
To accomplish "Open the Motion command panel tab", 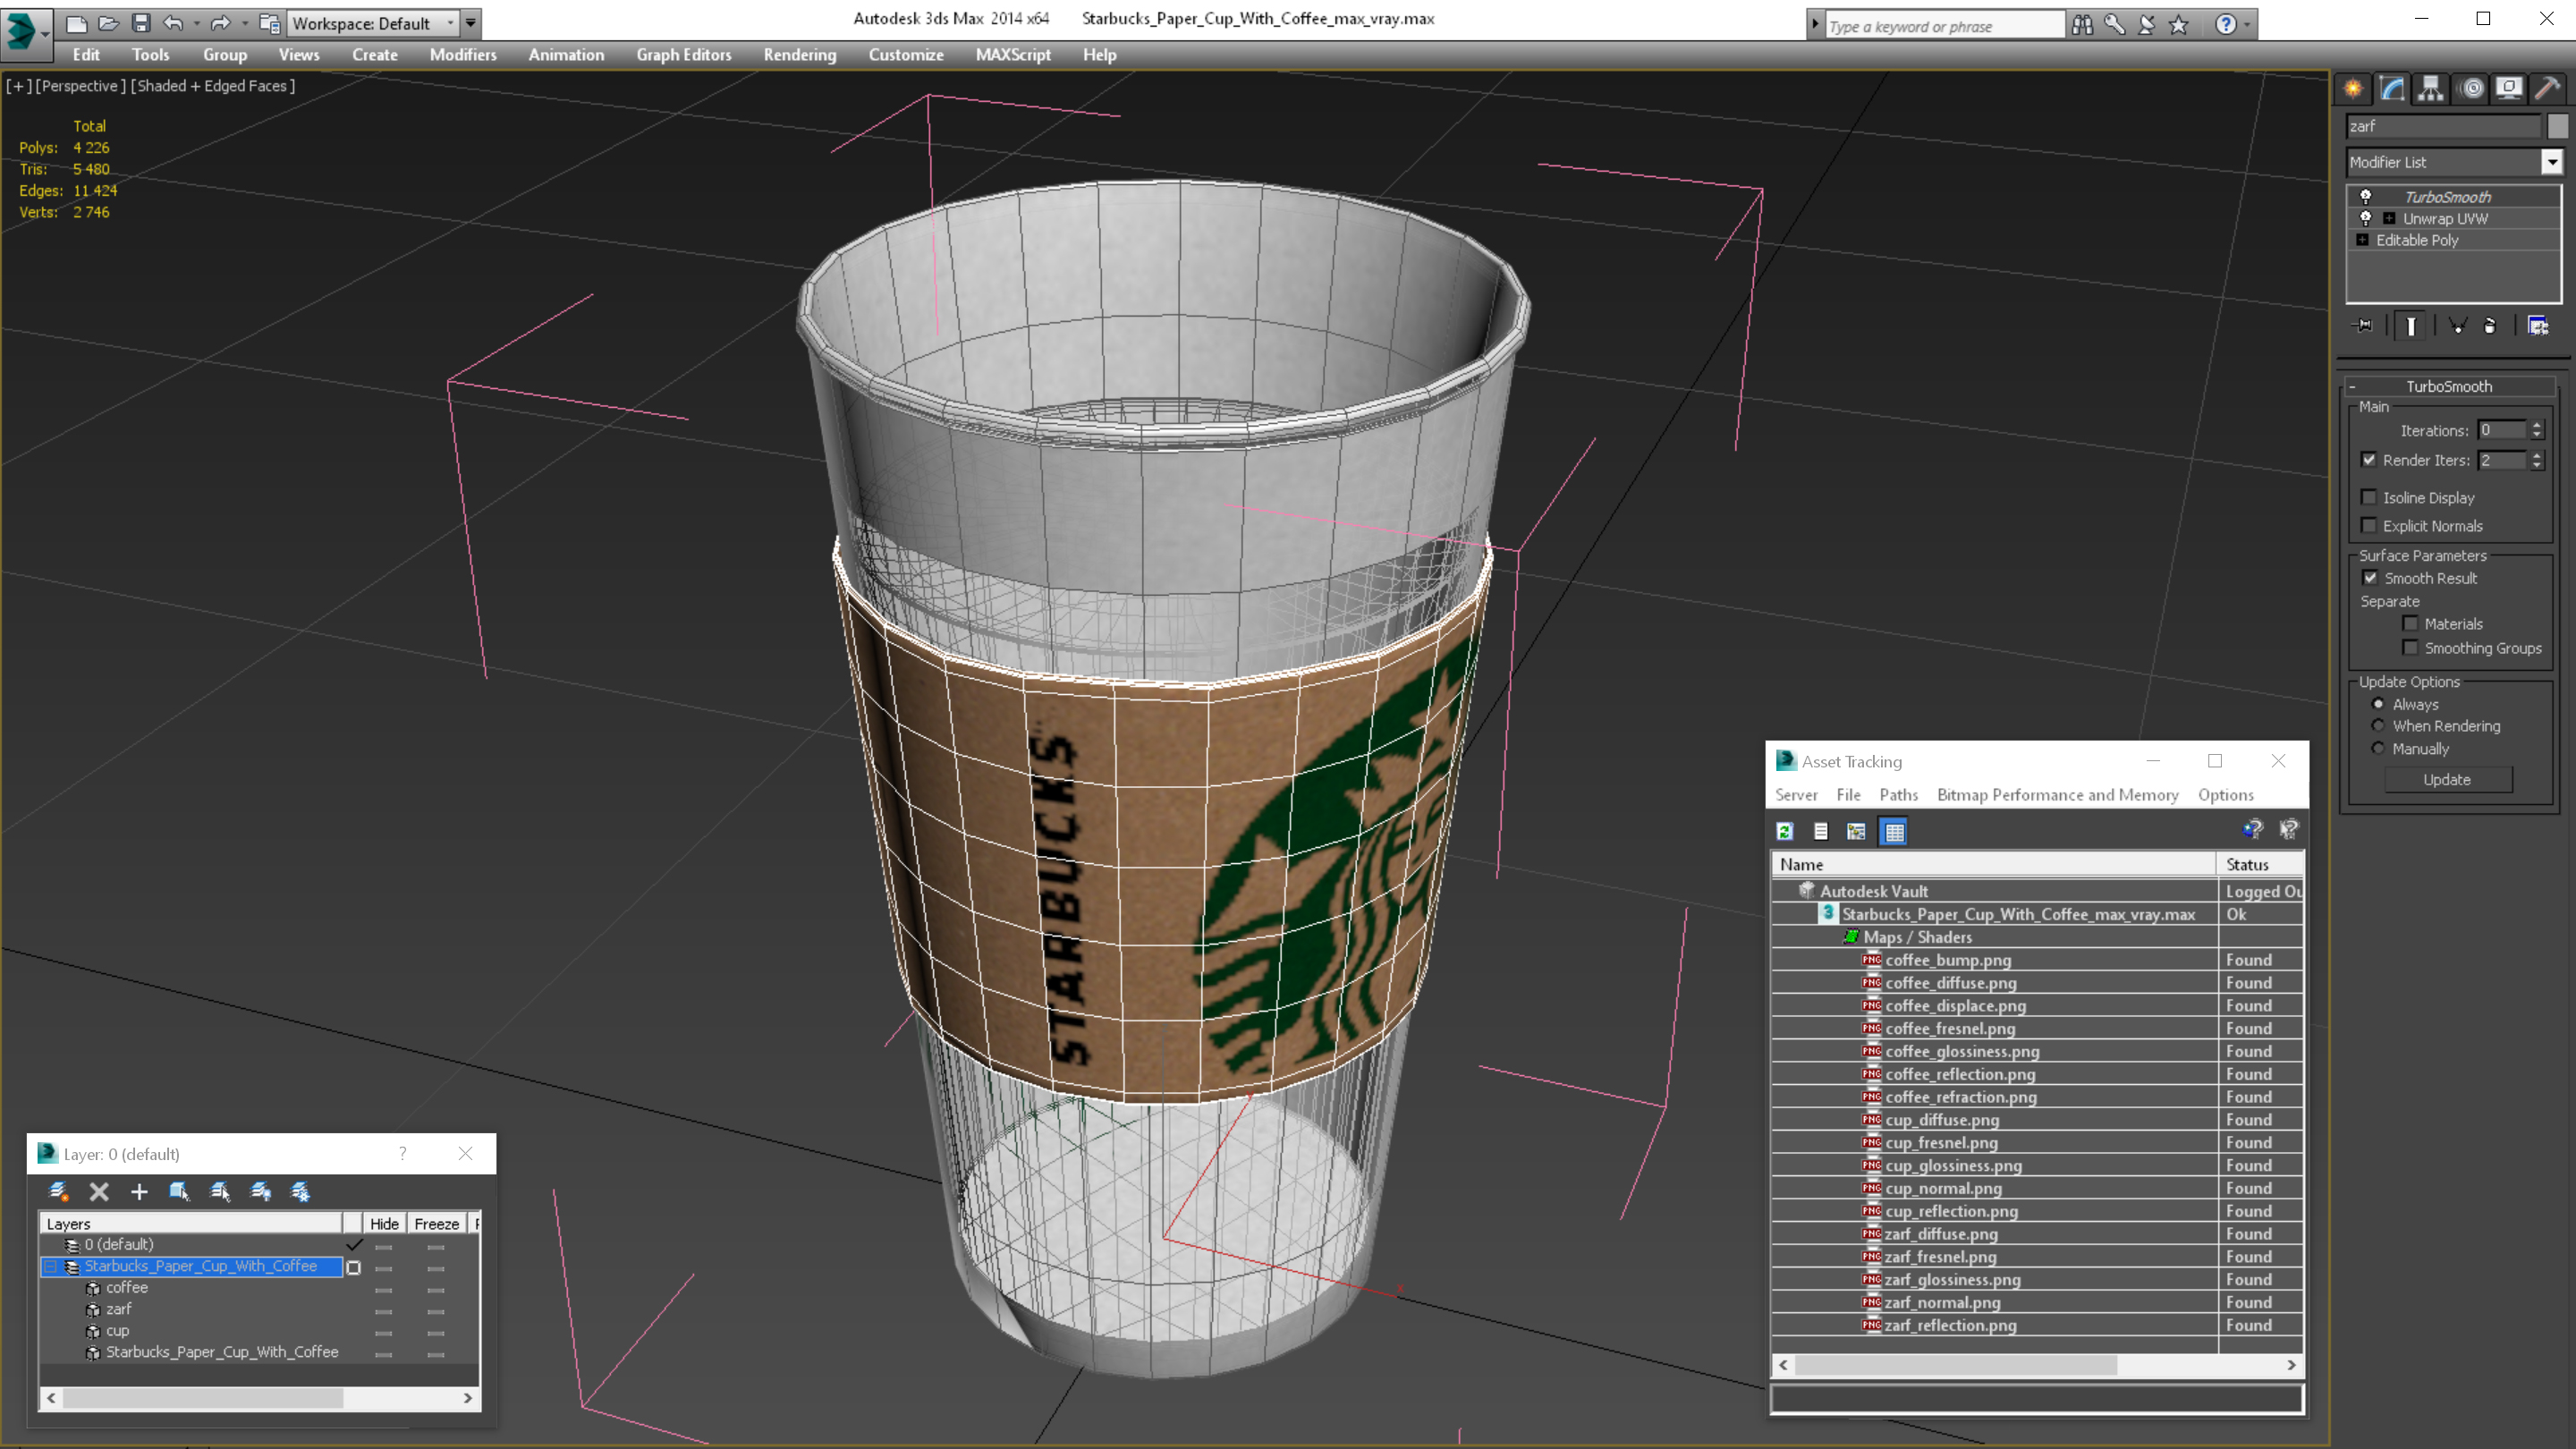I will click(x=2471, y=89).
